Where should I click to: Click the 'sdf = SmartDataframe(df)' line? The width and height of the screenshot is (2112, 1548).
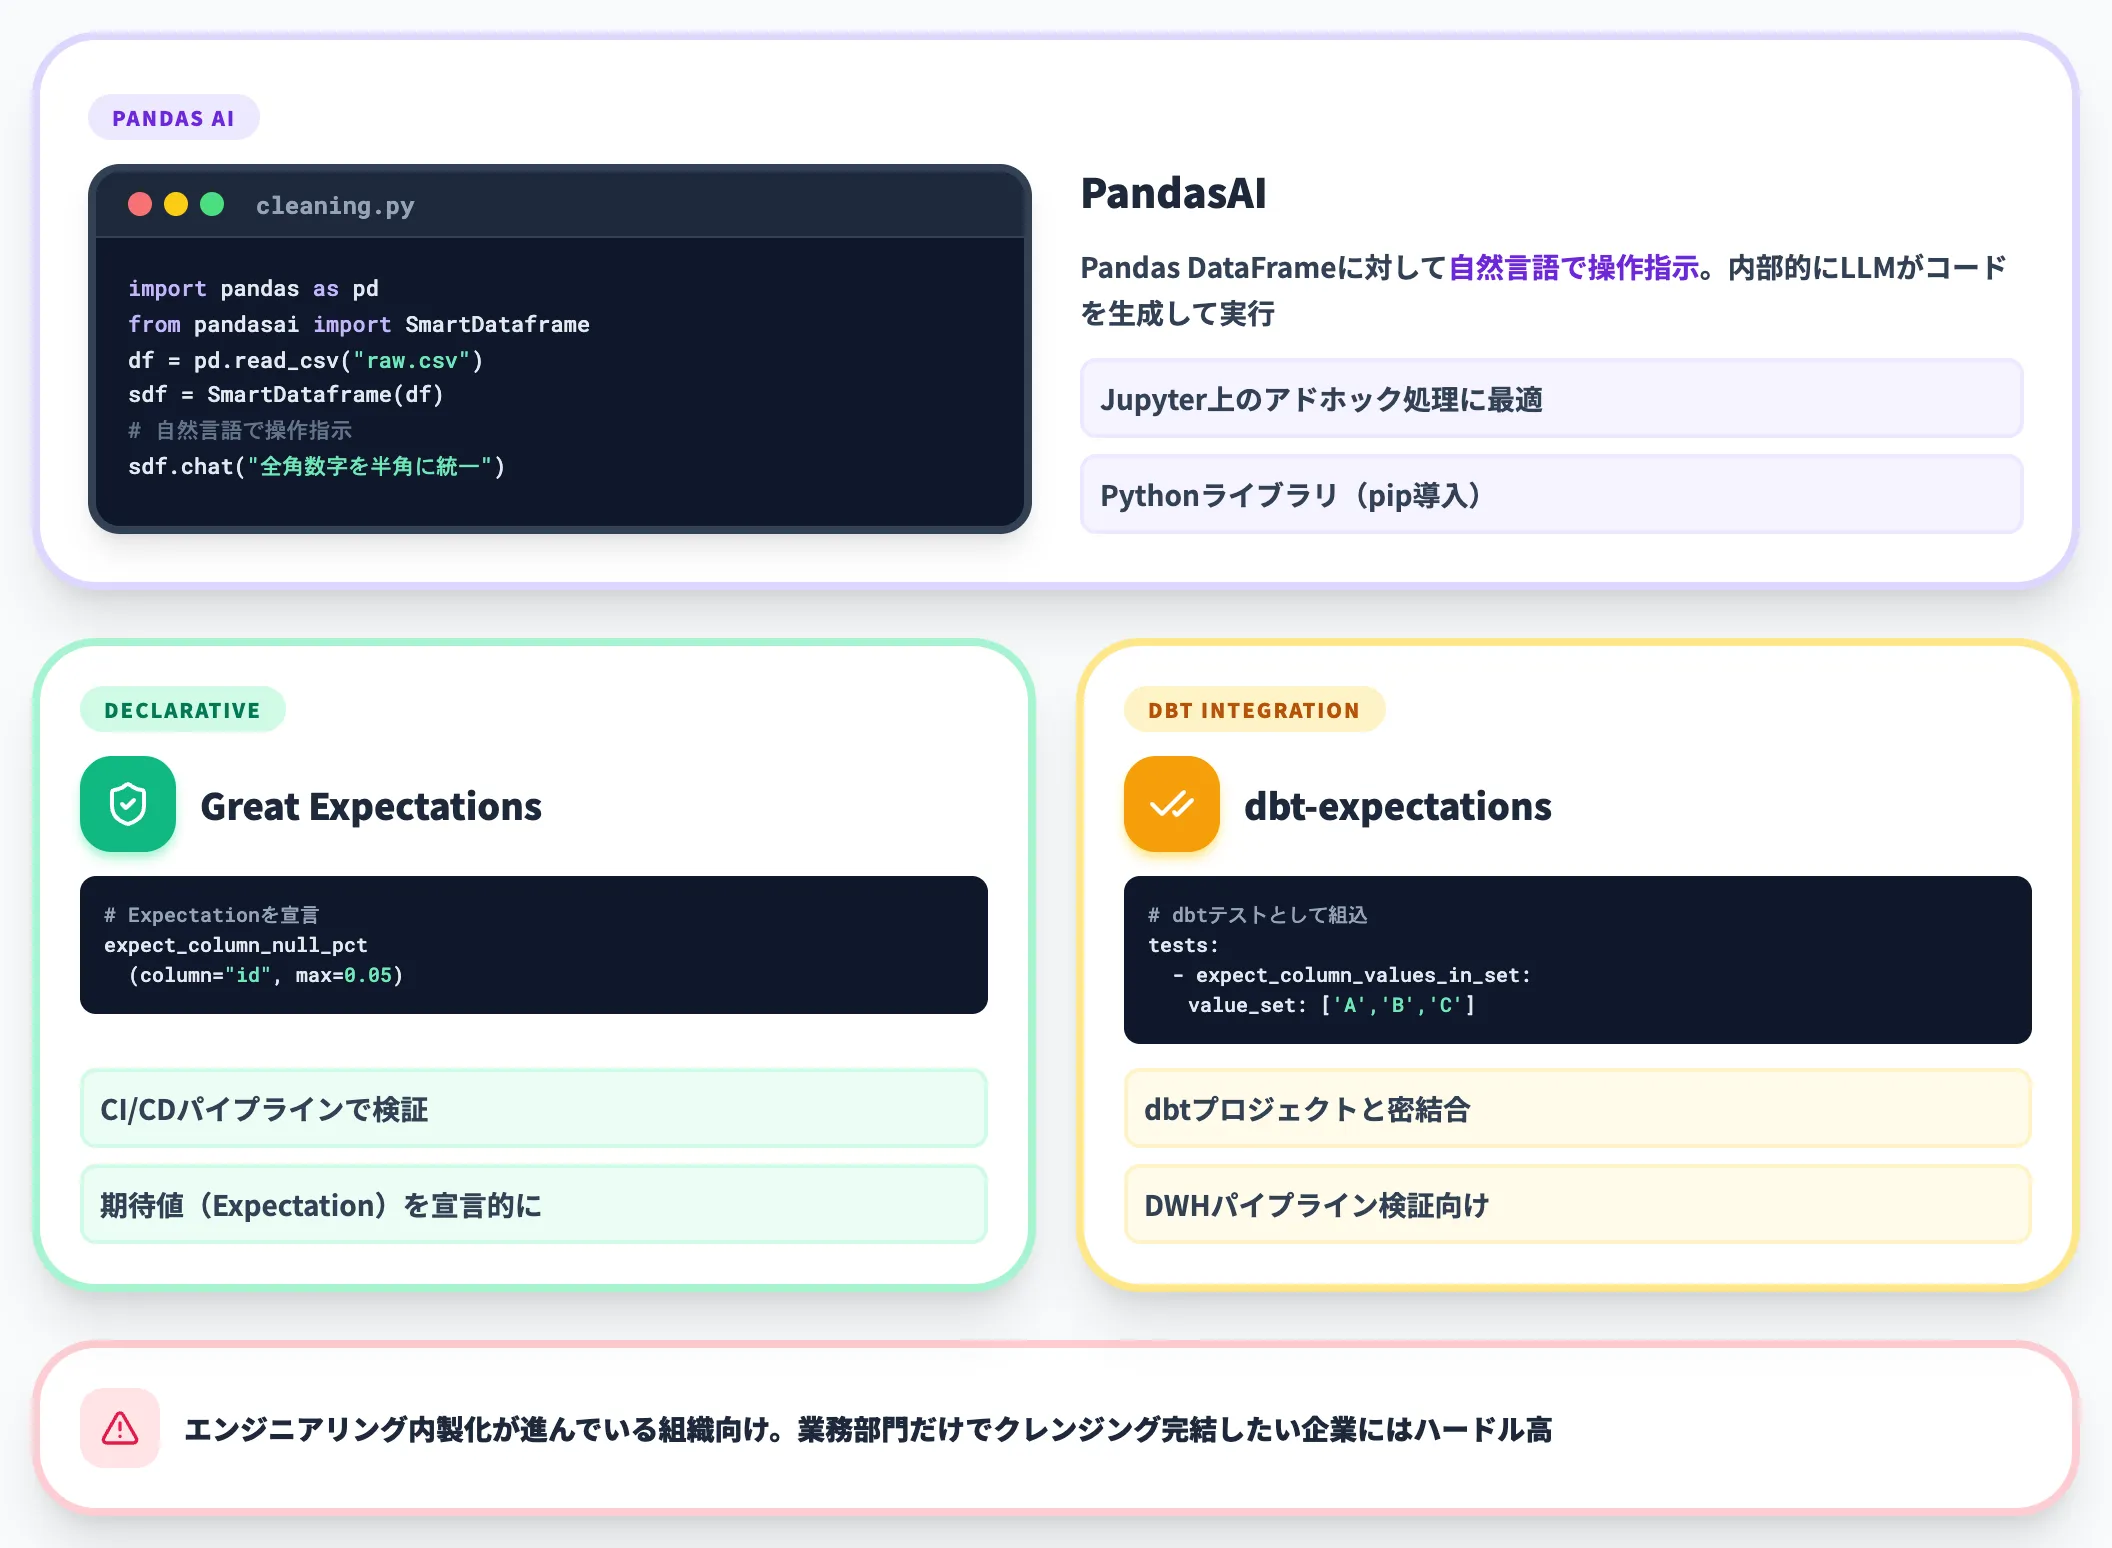coord(286,395)
